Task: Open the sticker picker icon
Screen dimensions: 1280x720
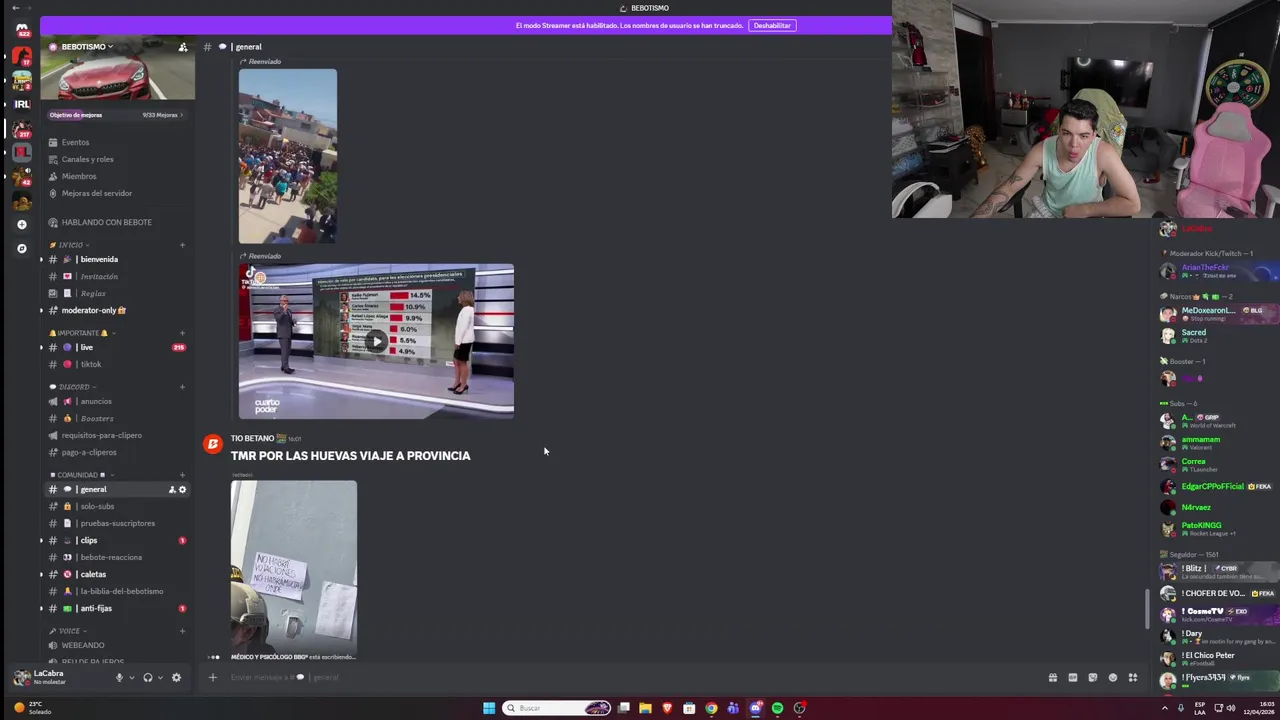Action: point(1092,677)
